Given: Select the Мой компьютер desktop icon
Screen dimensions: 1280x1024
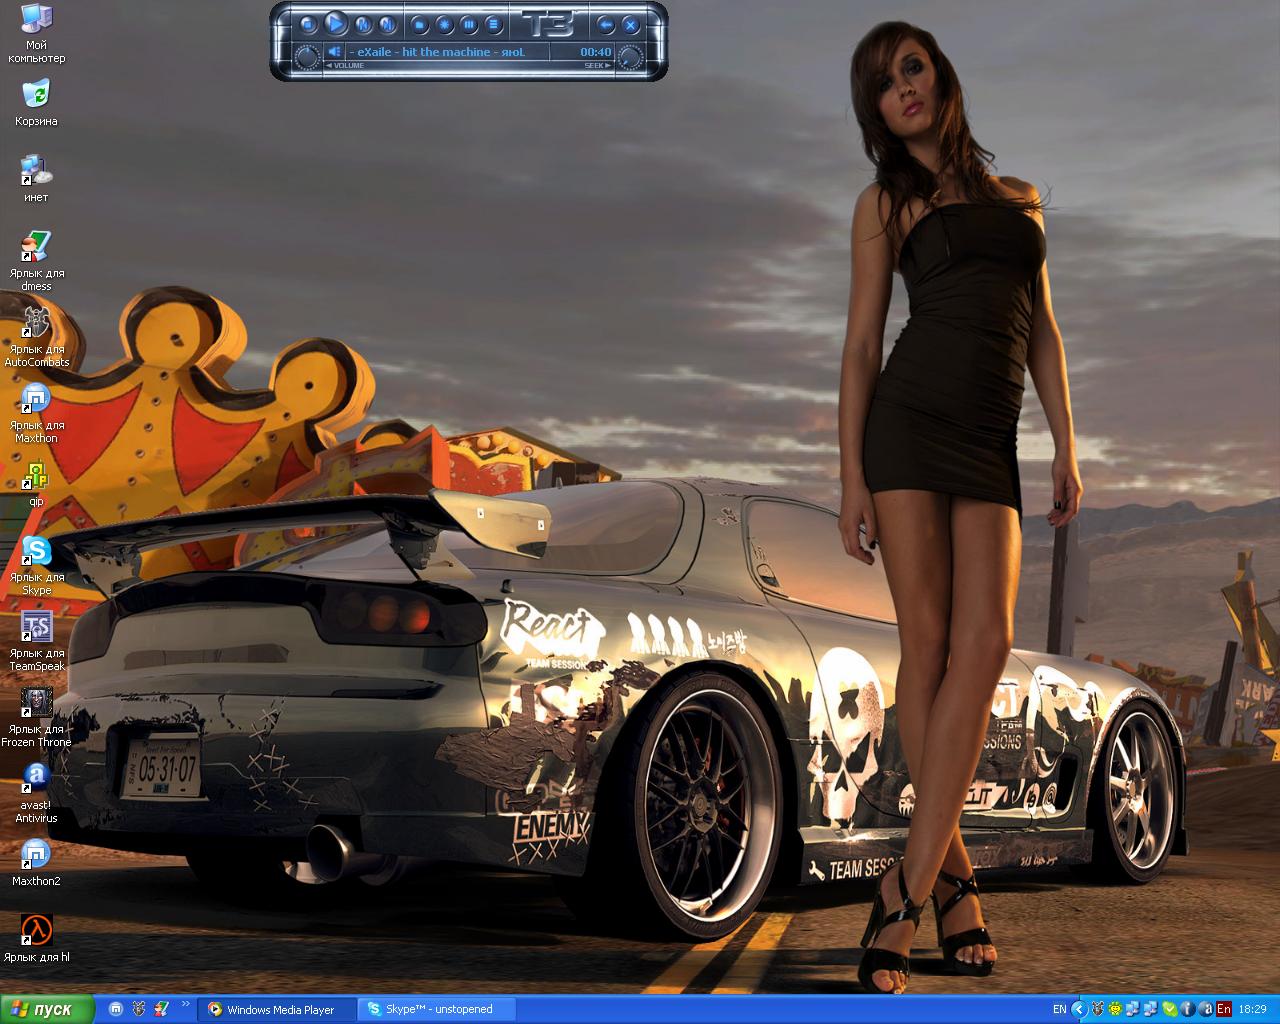Looking at the screenshot, I should (36, 34).
